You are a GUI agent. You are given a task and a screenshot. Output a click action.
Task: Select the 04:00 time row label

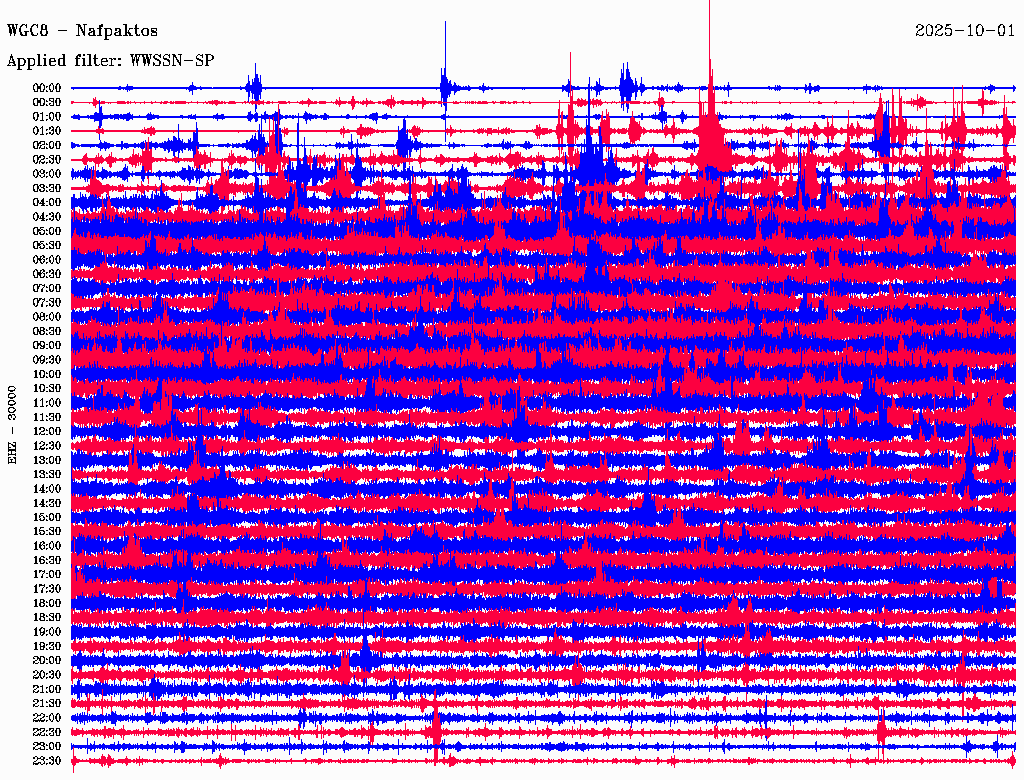pyautogui.click(x=47, y=203)
